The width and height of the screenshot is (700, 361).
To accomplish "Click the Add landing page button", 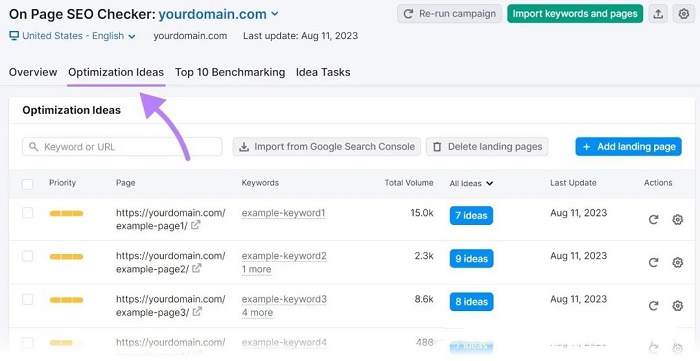I will 629,147.
